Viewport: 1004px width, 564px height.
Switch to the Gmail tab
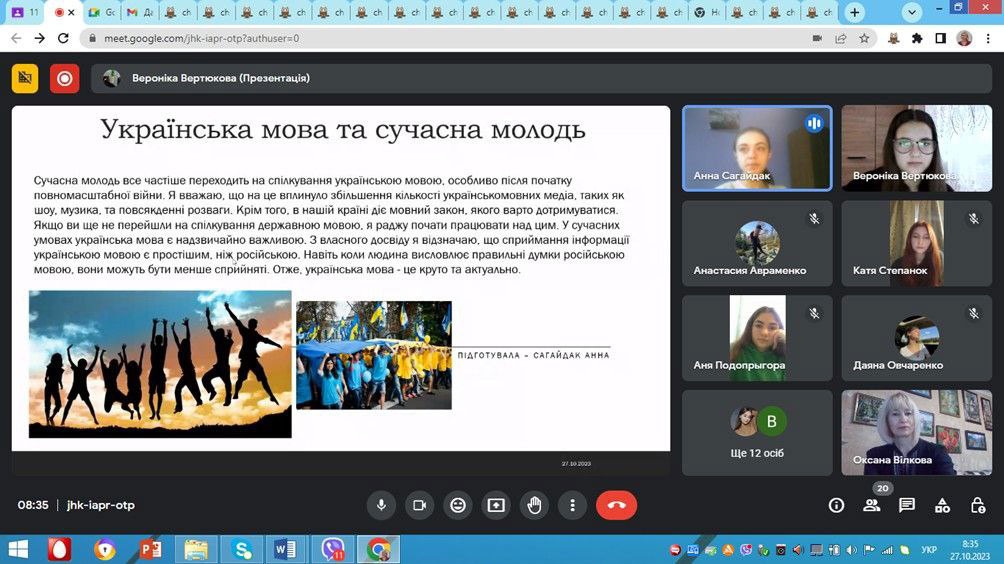pyautogui.click(x=140, y=12)
